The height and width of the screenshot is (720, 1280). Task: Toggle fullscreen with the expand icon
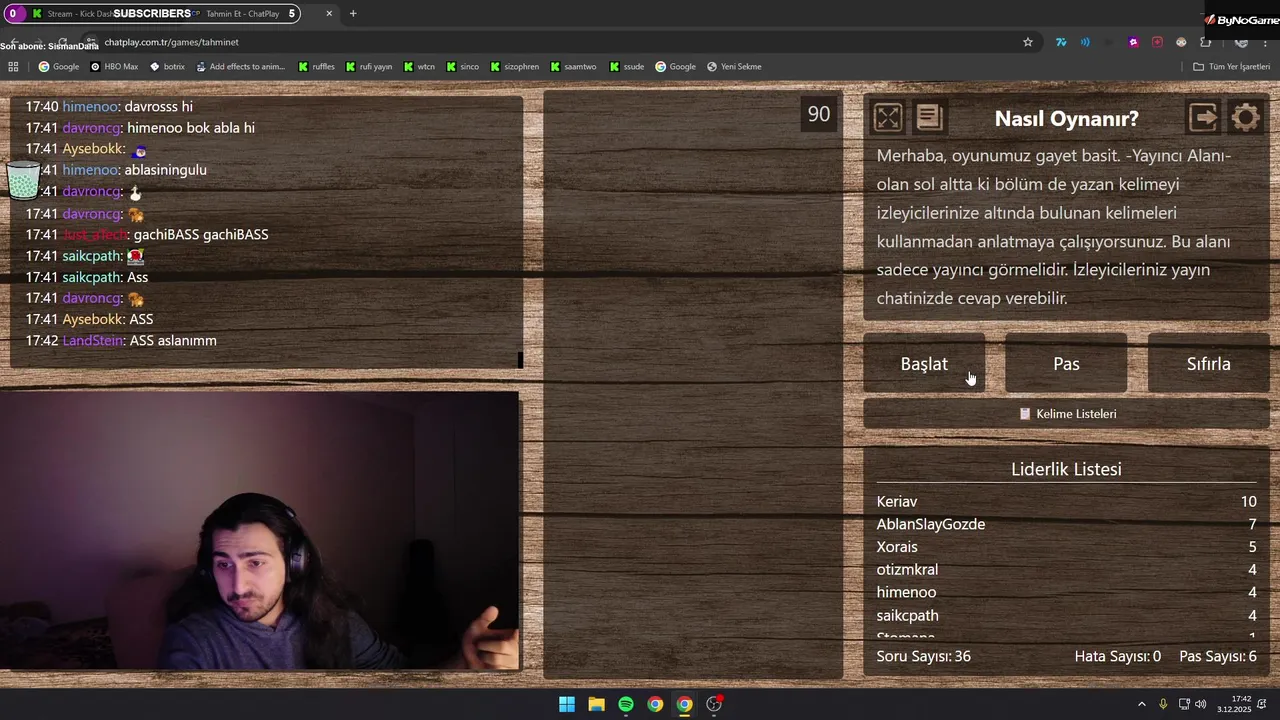887,118
